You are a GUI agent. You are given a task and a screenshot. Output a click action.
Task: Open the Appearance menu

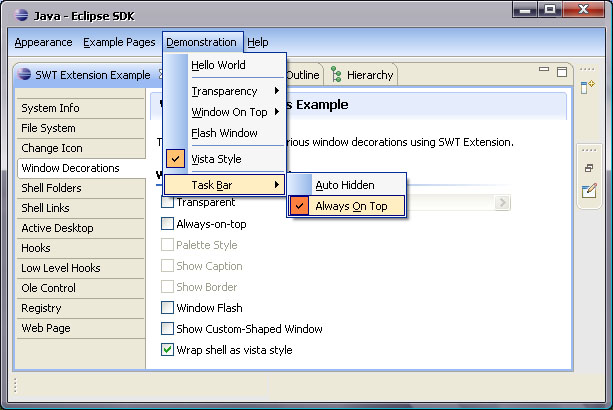[43, 42]
